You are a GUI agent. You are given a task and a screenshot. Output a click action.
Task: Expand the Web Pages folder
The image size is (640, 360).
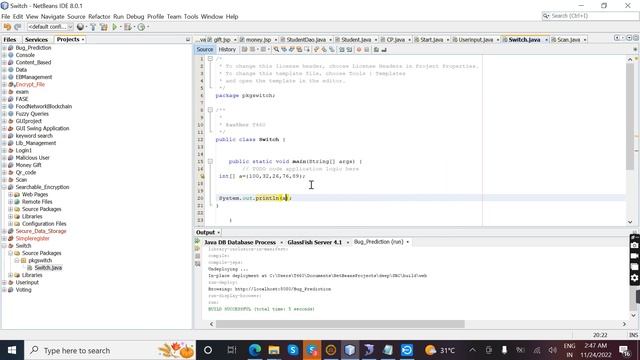pos(11,195)
